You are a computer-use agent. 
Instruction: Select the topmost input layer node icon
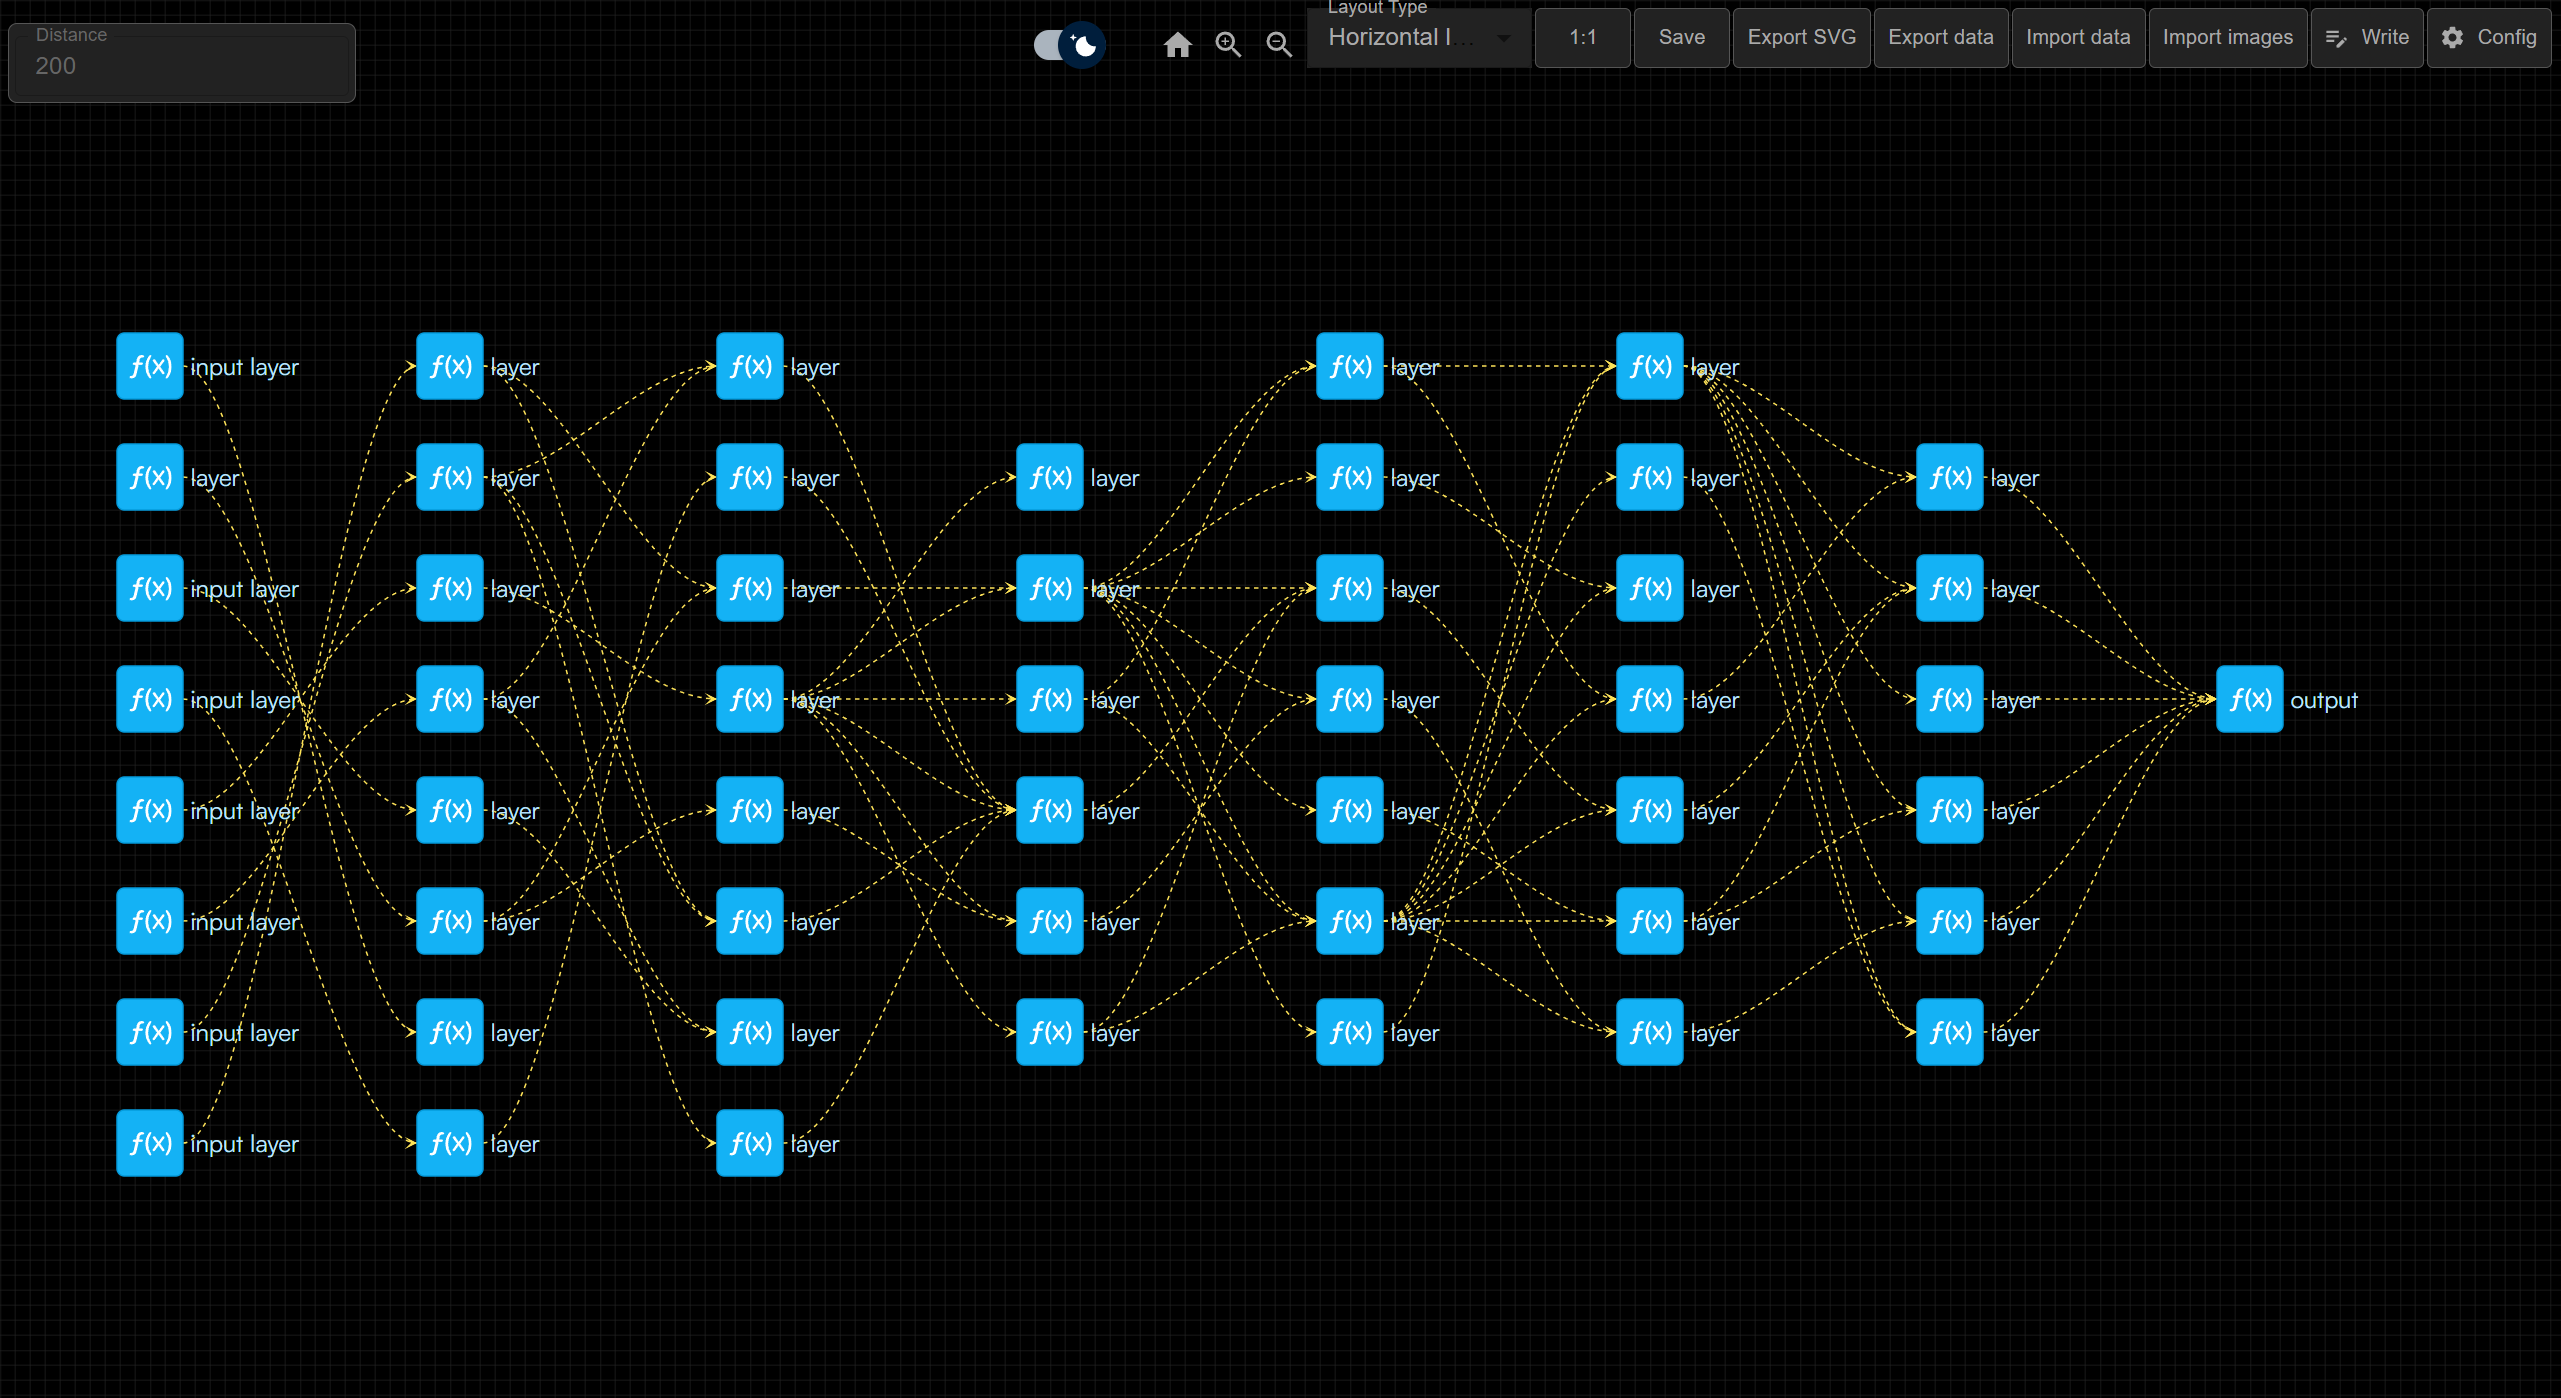(150, 366)
